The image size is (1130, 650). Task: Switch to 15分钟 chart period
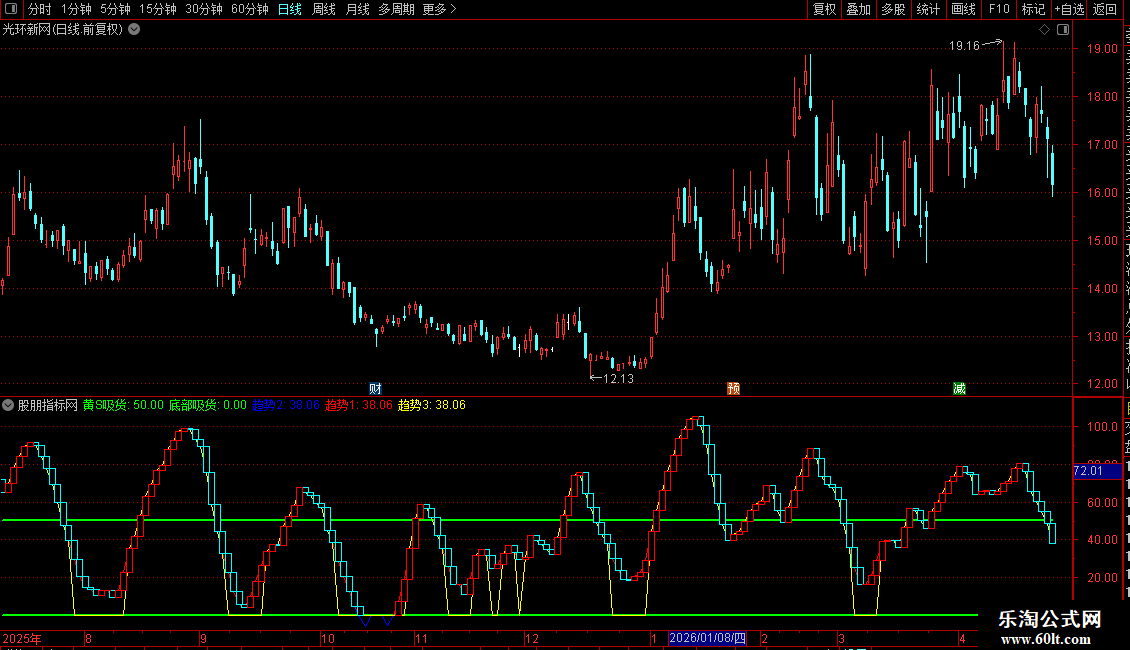click(158, 9)
